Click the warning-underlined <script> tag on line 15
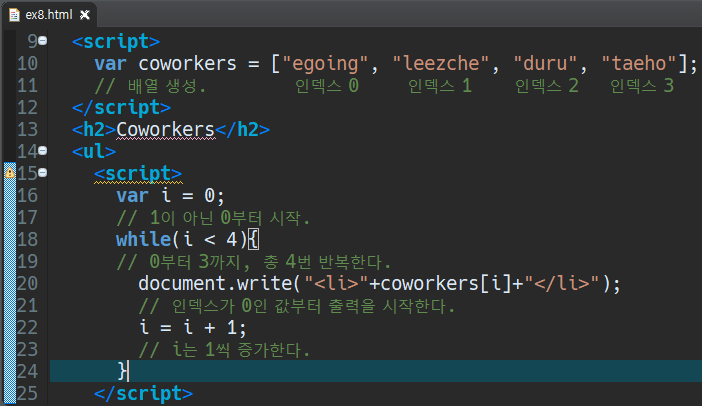Screen dimensions: 702x406 click(138, 174)
